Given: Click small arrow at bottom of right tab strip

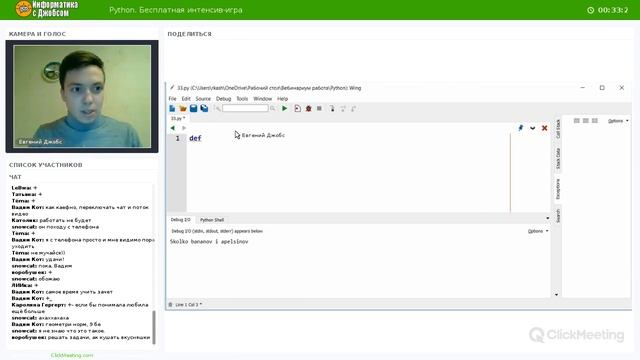Looking at the screenshot, I should 557,294.
